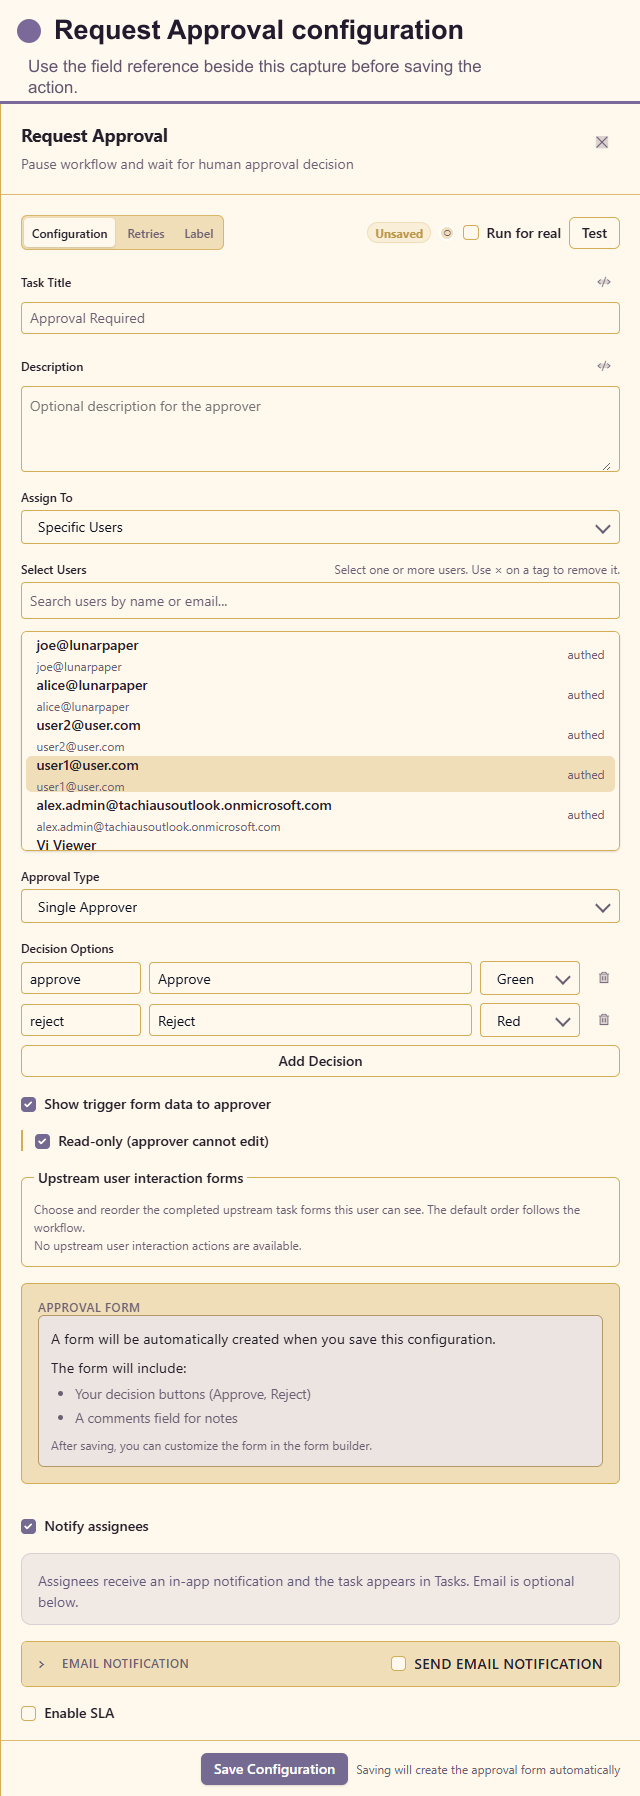Select user alice@lunarpaper
The width and height of the screenshot is (640, 1796).
320,695
